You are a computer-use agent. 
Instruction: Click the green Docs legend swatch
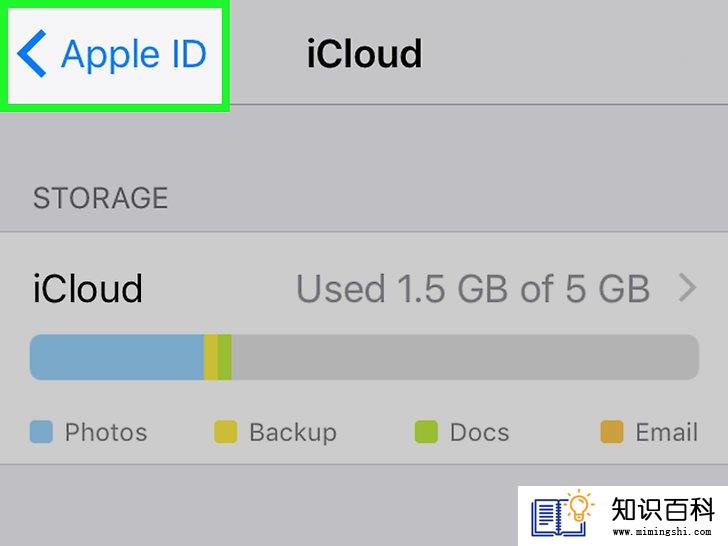[426, 432]
